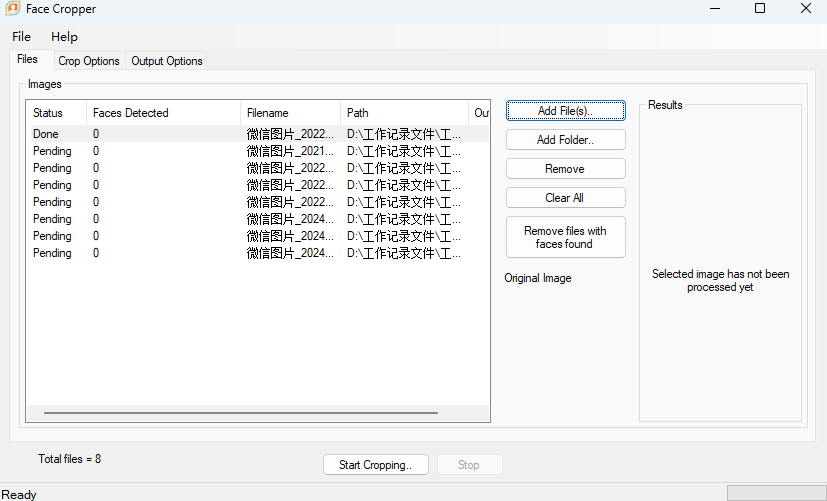Viewport: 827px width, 501px height.
Task: Click the Face Cropper app icon in title bar
Action: (x=13, y=8)
